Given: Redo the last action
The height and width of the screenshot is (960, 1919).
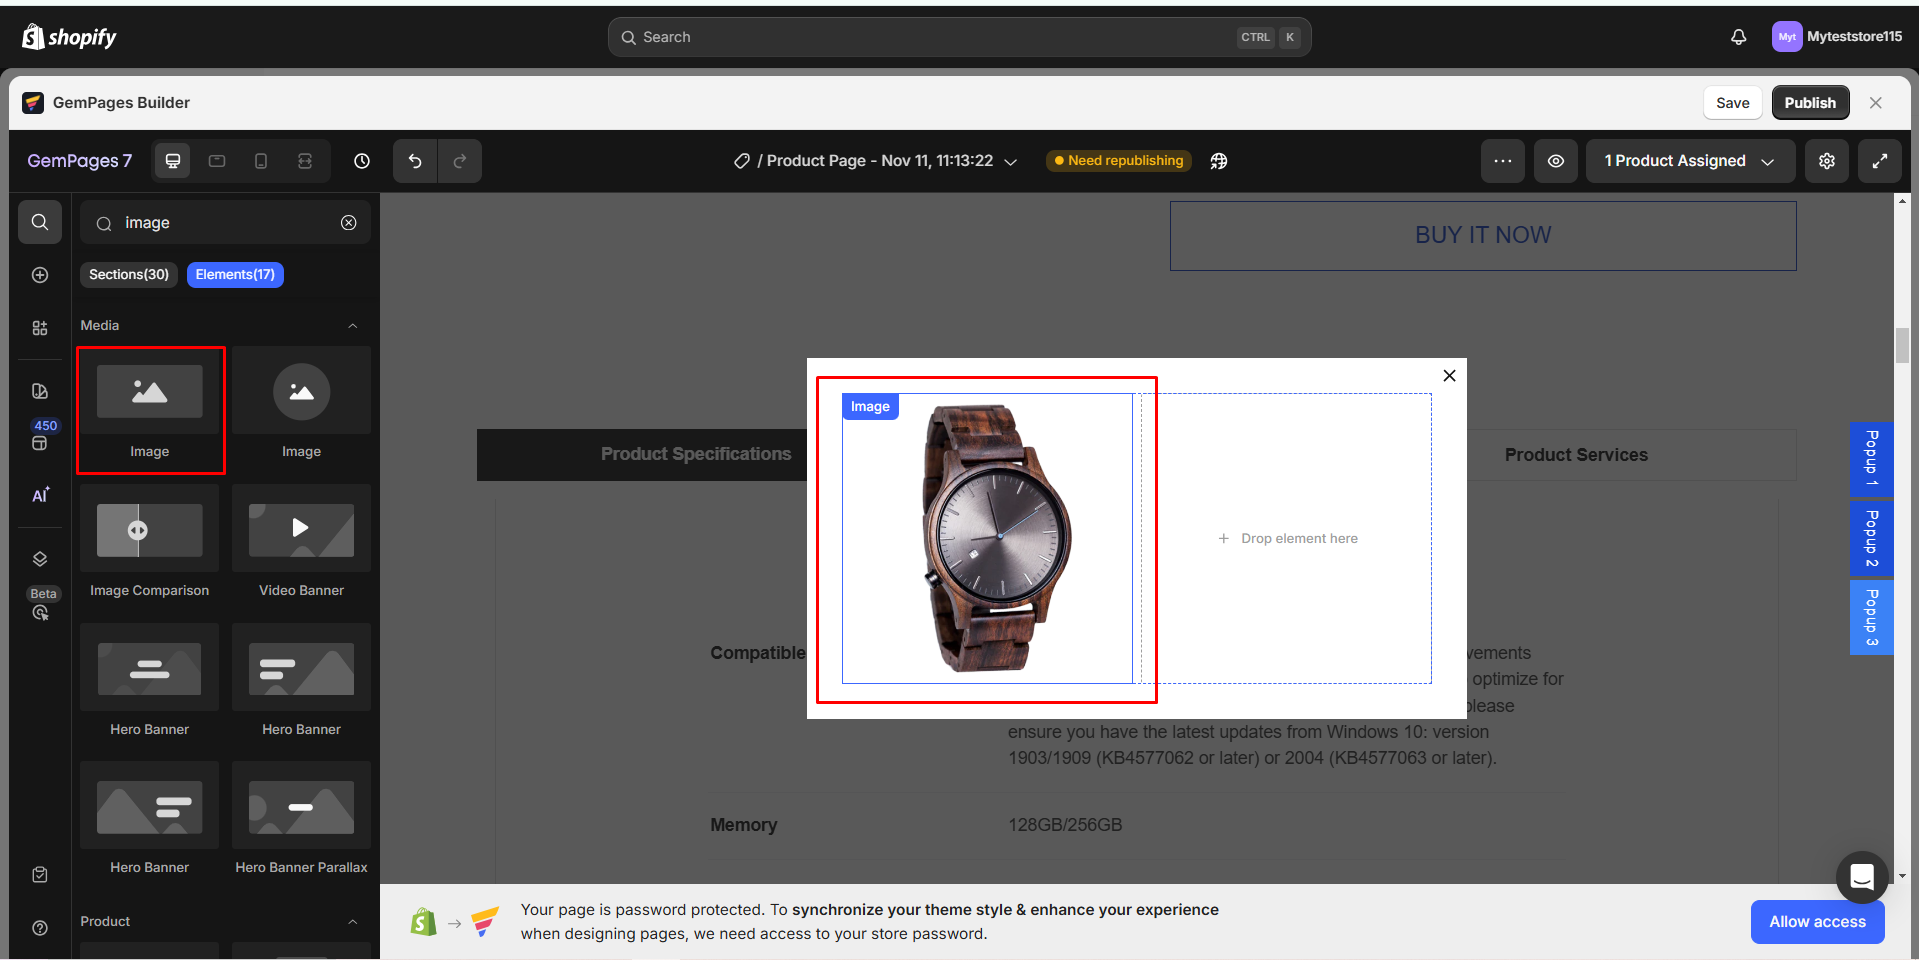Looking at the screenshot, I should [460, 161].
